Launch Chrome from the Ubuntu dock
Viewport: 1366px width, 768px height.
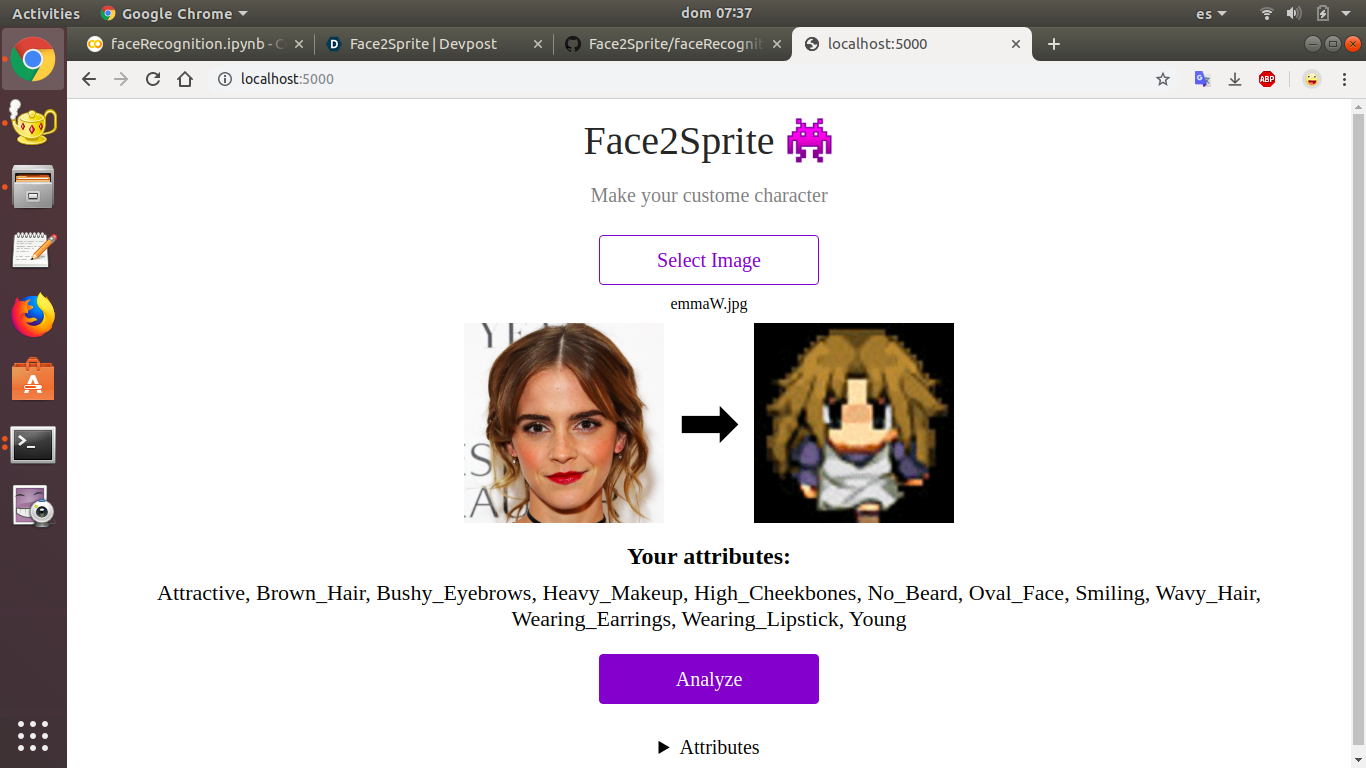33,60
